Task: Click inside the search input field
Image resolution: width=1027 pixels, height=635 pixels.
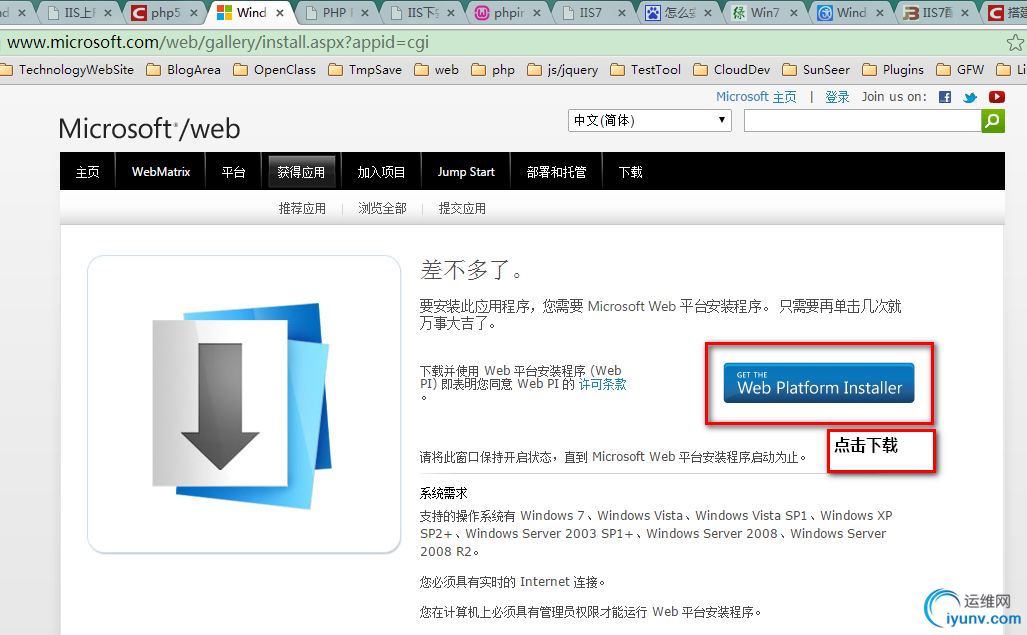Action: click(860, 120)
